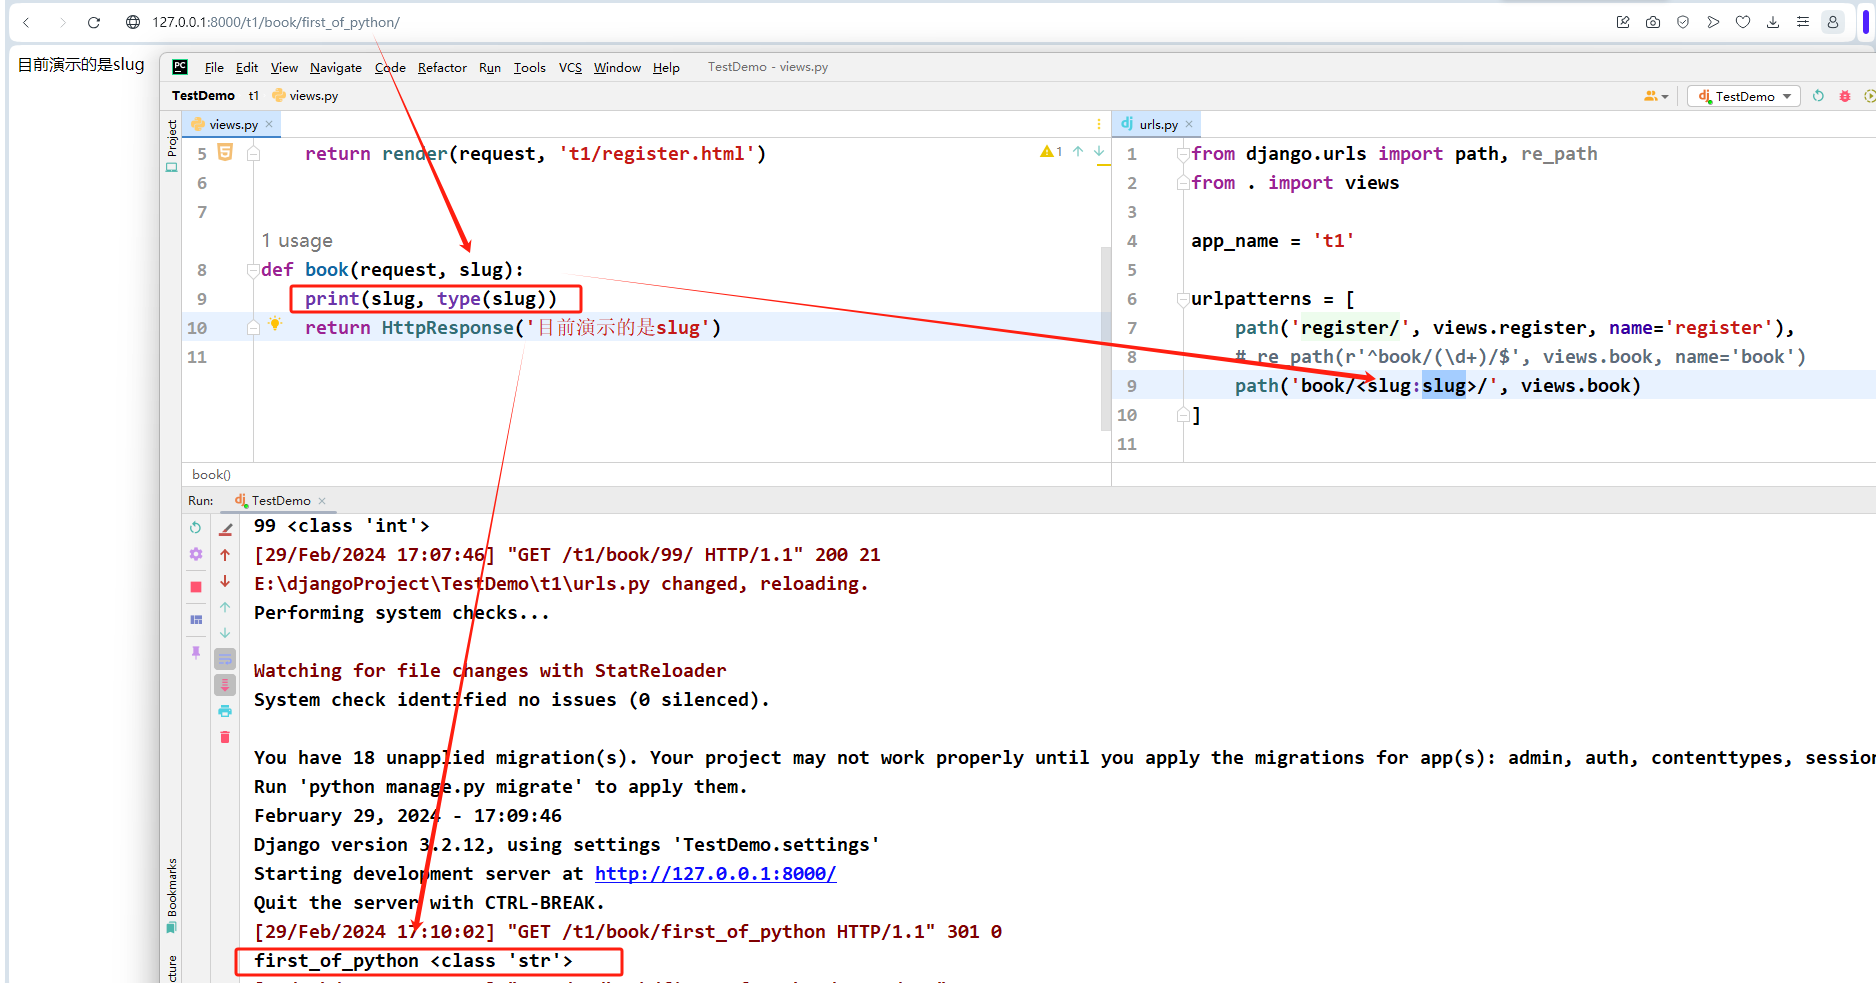The width and height of the screenshot is (1876, 983).
Task: Open the Project tool window
Action: point(172,146)
